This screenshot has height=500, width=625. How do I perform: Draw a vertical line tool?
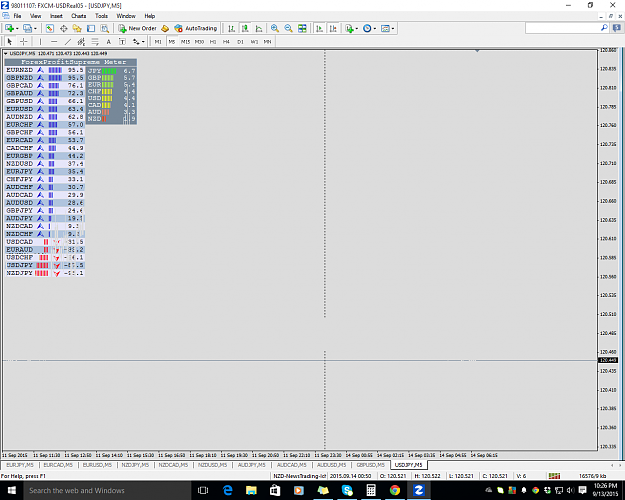click(x=40, y=41)
